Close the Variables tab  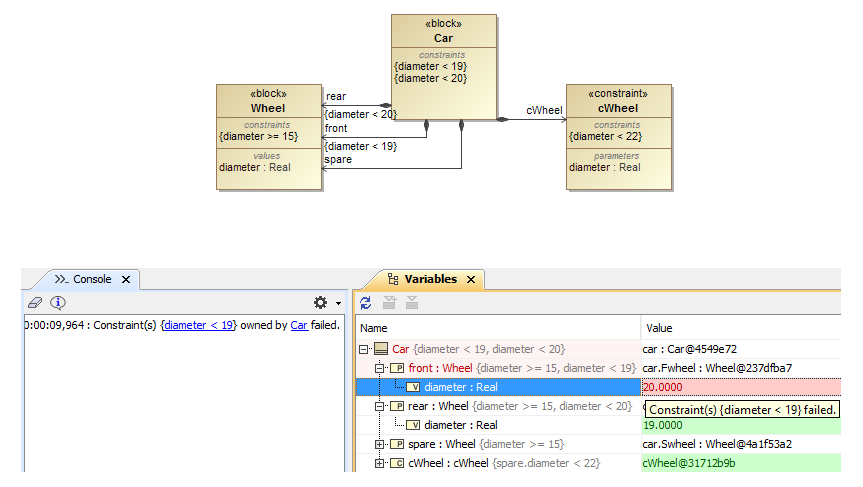click(471, 279)
